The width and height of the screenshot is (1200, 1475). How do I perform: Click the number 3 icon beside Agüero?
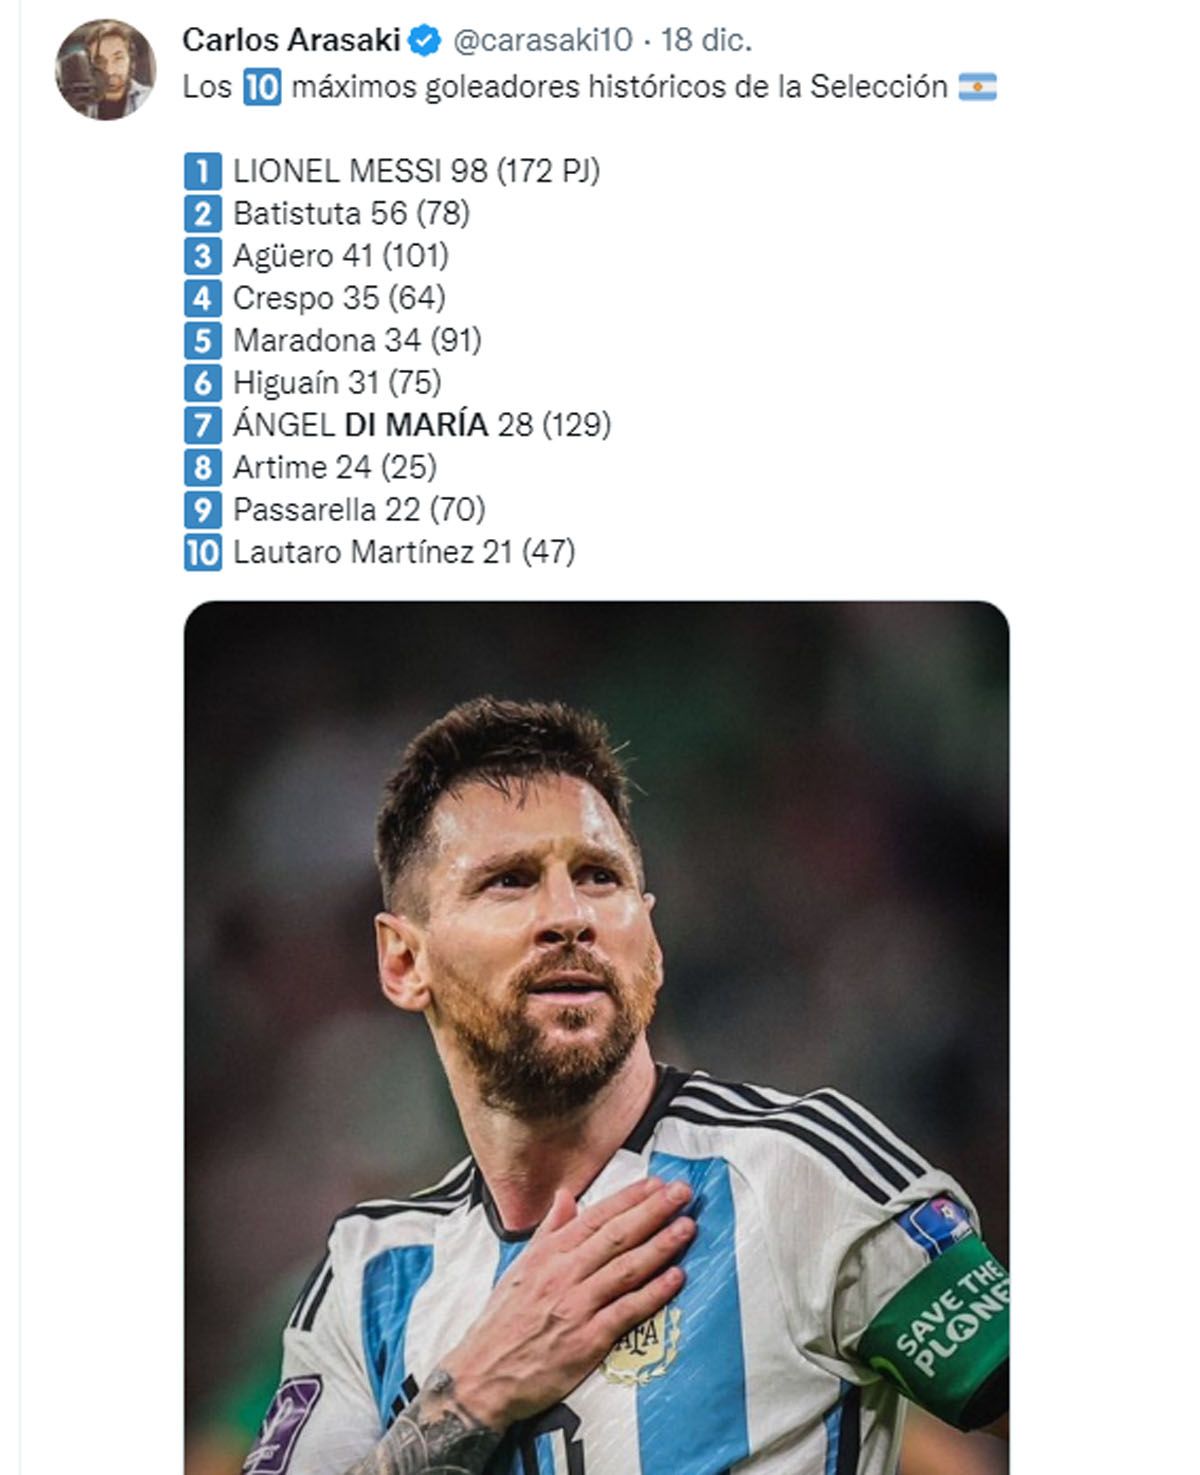(x=202, y=256)
